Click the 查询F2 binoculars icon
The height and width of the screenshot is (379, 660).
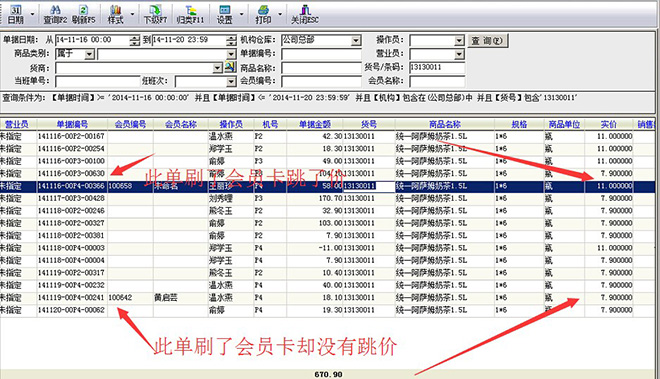55,10
